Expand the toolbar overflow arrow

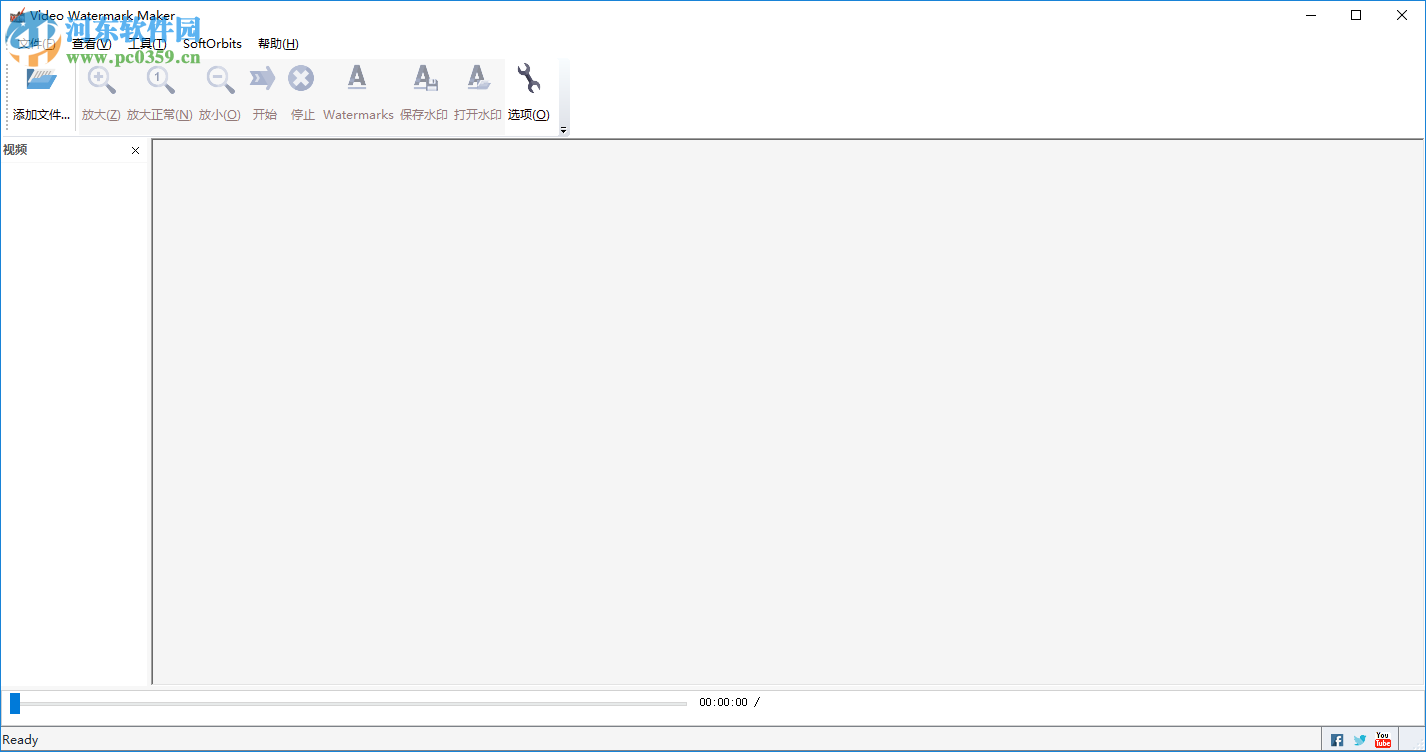[562, 129]
